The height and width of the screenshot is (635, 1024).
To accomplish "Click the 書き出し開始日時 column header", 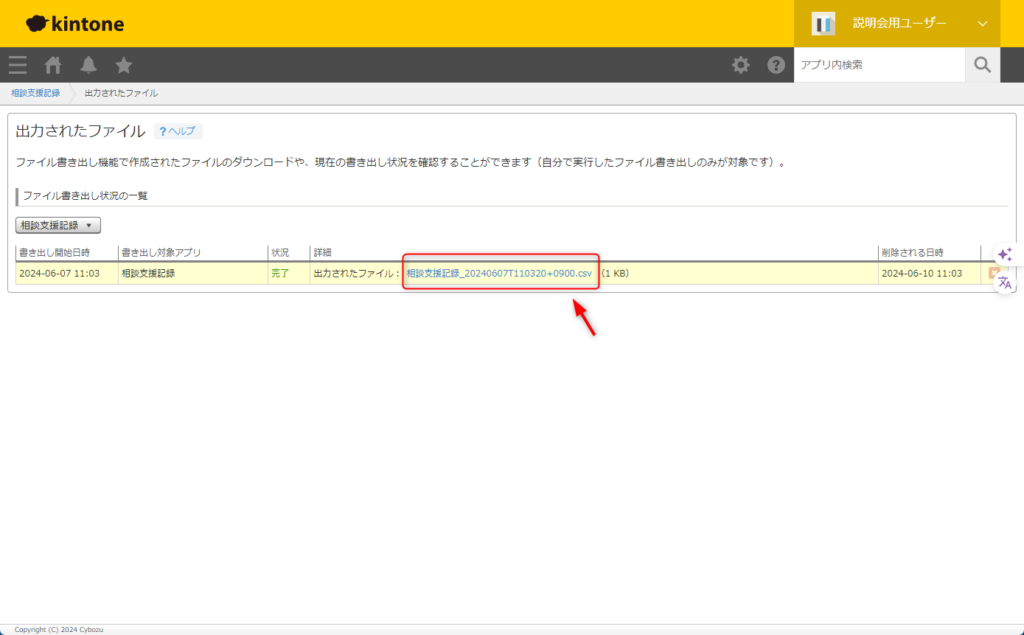I will (x=55, y=252).
